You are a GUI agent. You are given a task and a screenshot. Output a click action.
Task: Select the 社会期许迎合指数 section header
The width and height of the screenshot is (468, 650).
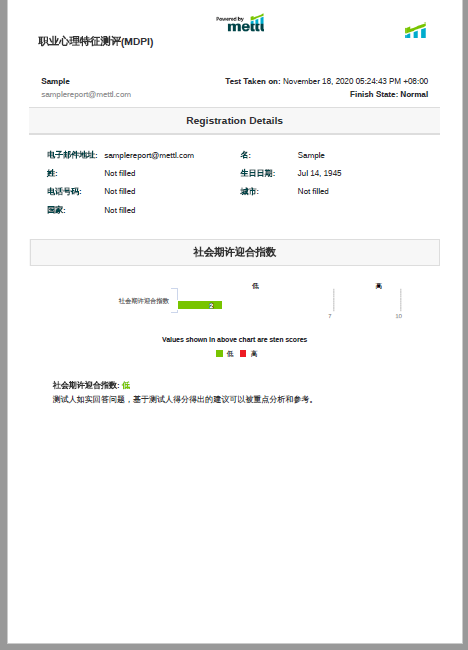[x=235, y=252]
